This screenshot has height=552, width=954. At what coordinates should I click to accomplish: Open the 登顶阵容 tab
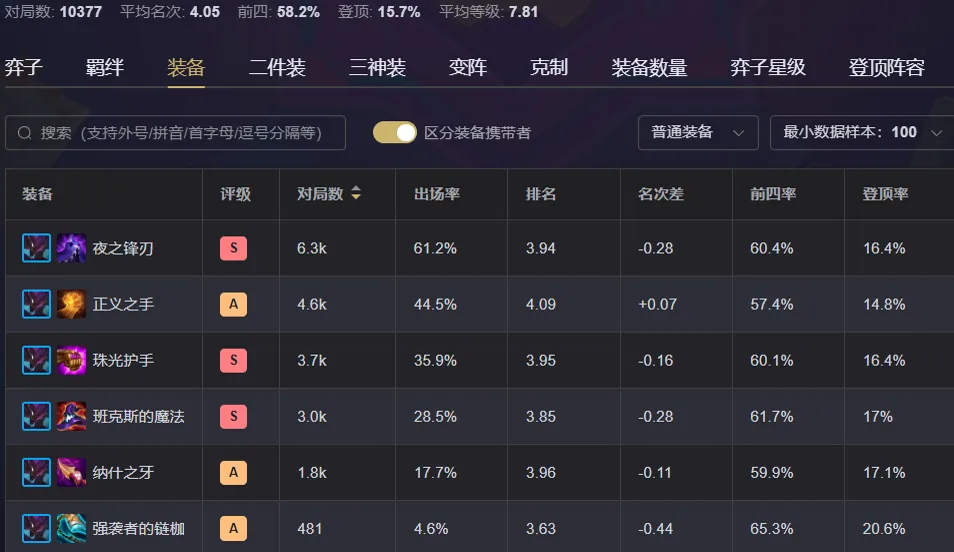pos(886,67)
